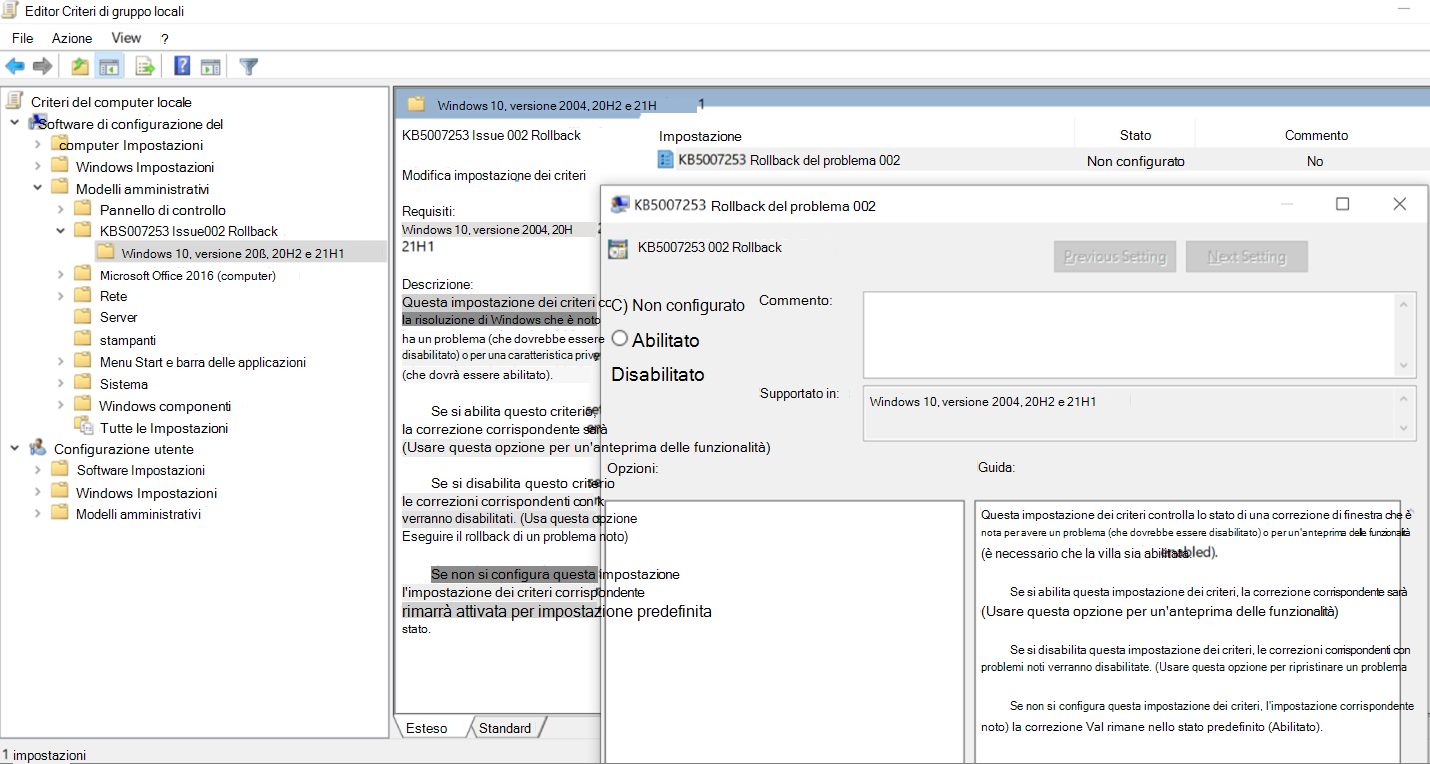Toggle the show/hide console tree icon

click(x=109, y=66)
